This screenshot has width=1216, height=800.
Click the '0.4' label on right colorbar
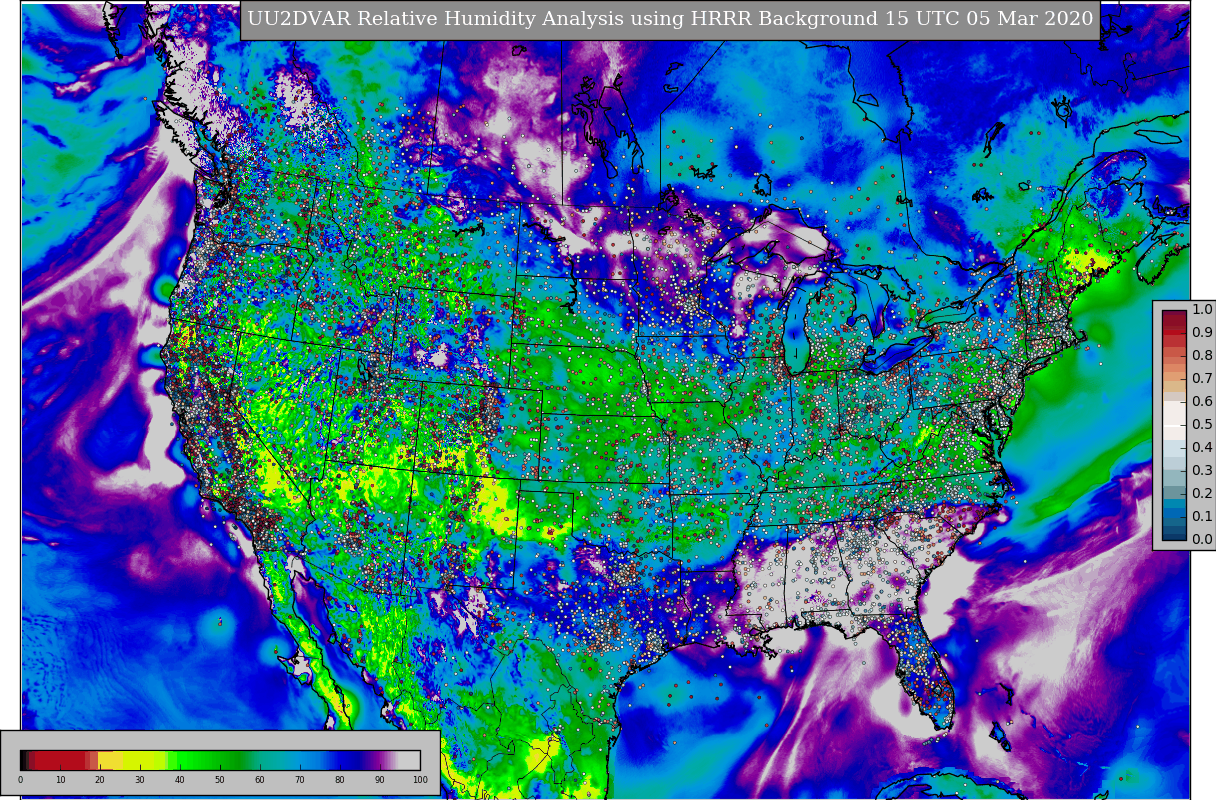pyautogui.click(x=1202, y=447)
